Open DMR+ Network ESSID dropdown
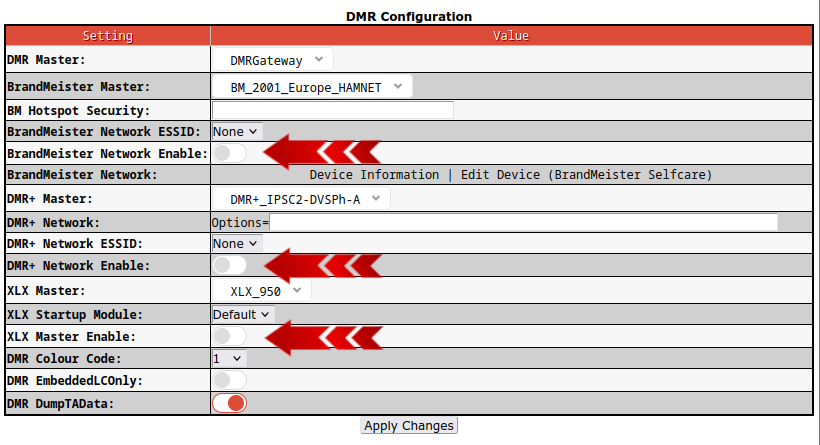Viewport: 820px width, 445px height. click(236, 243)
